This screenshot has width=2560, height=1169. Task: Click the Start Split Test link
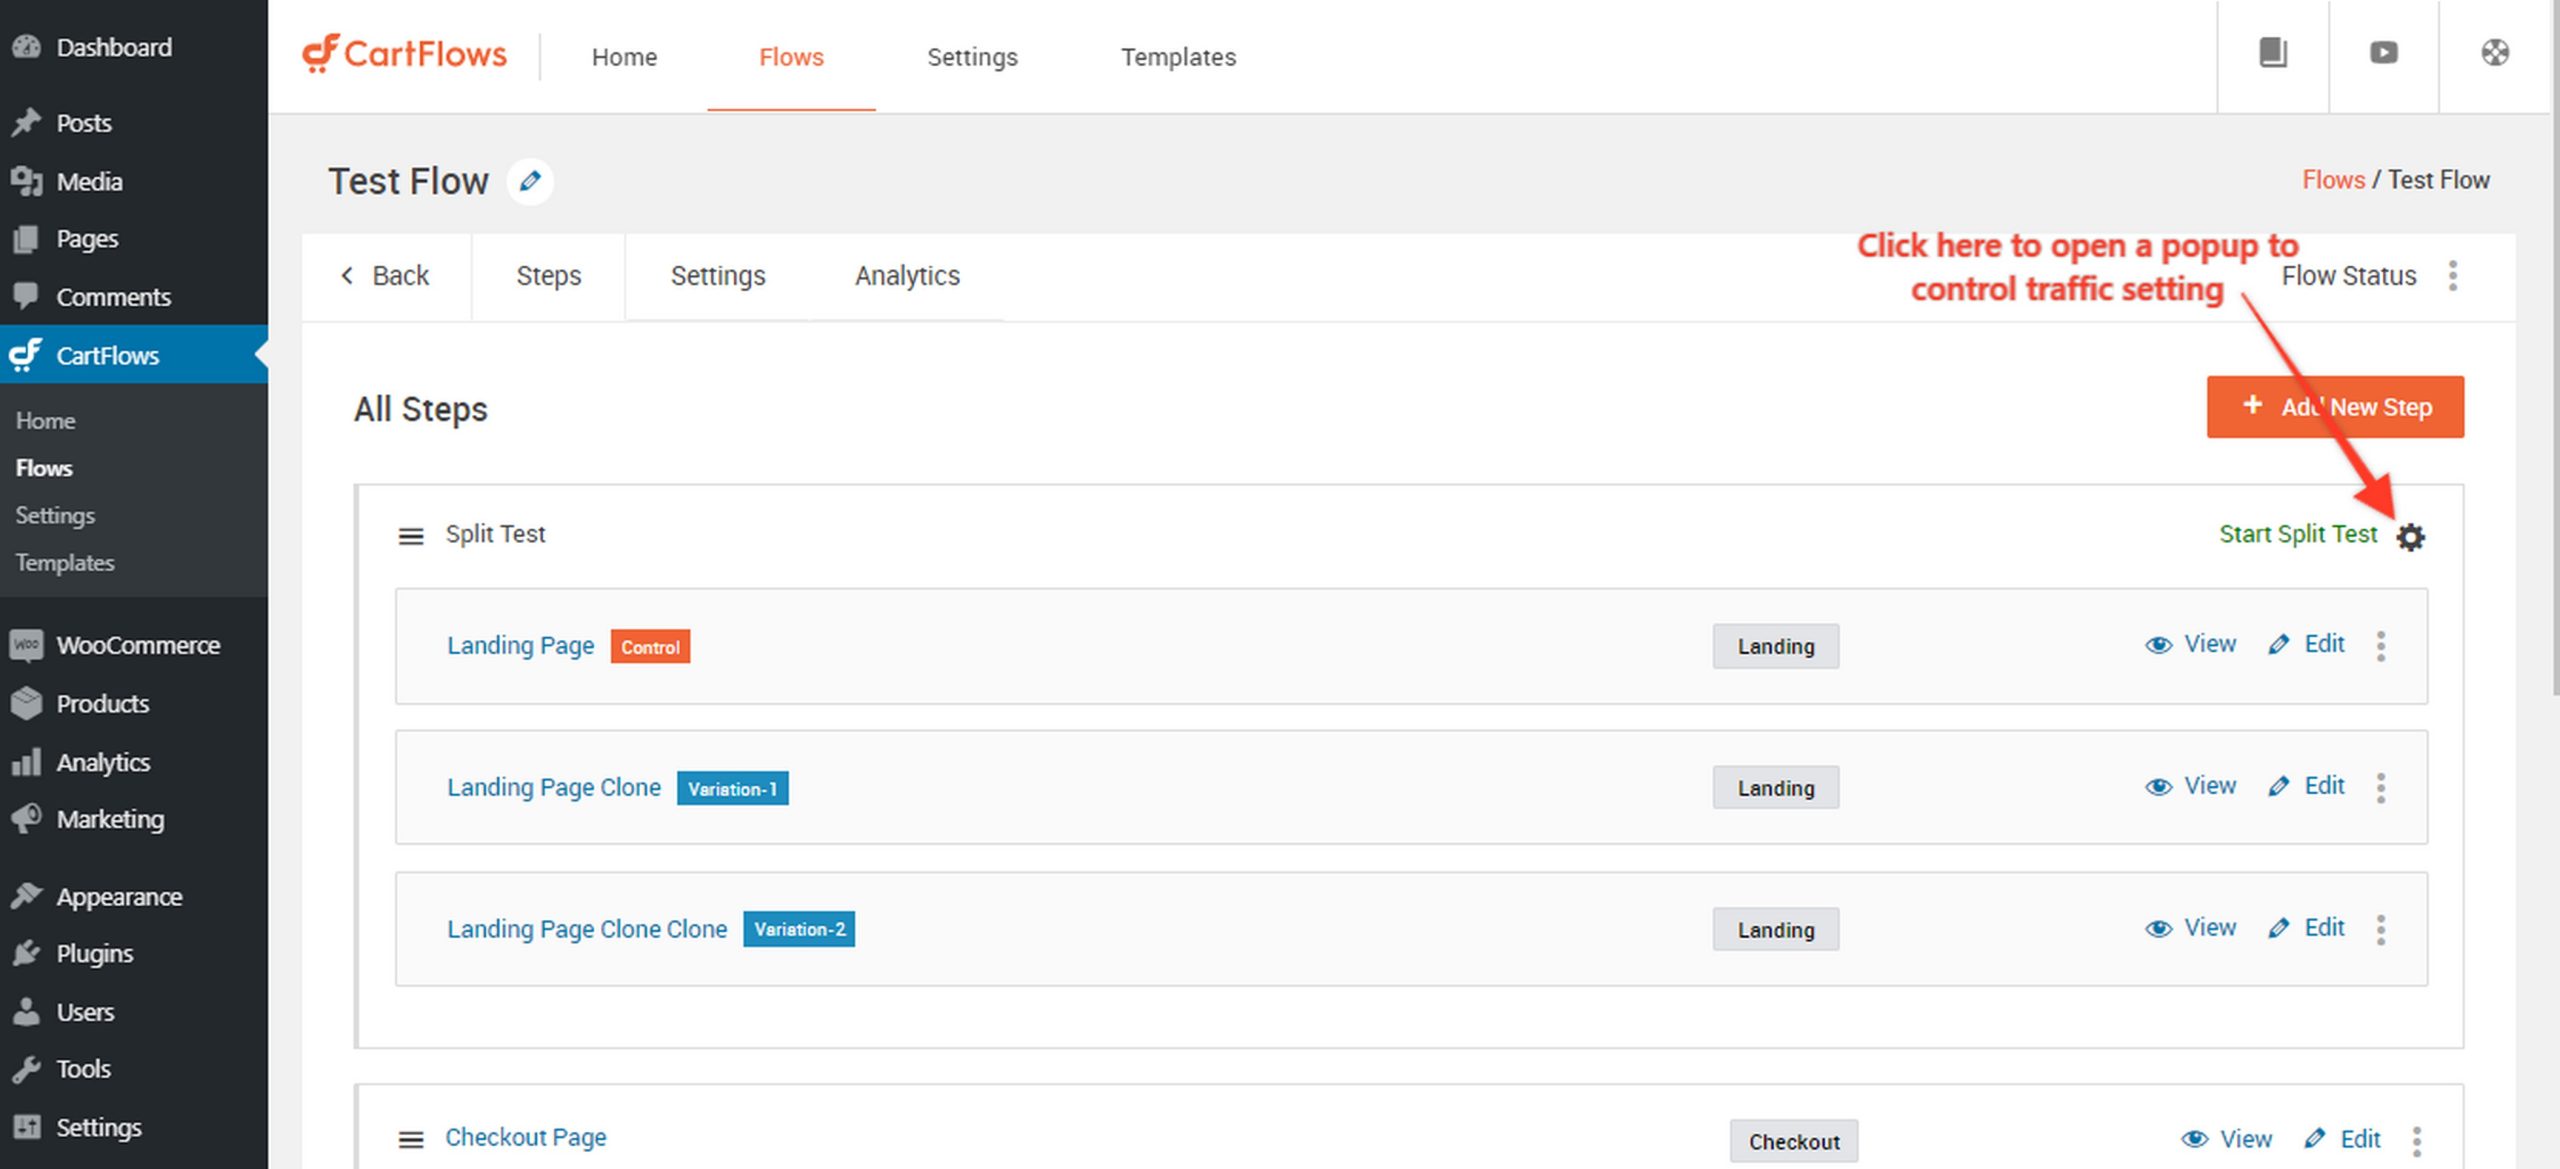coord(2301,534)
